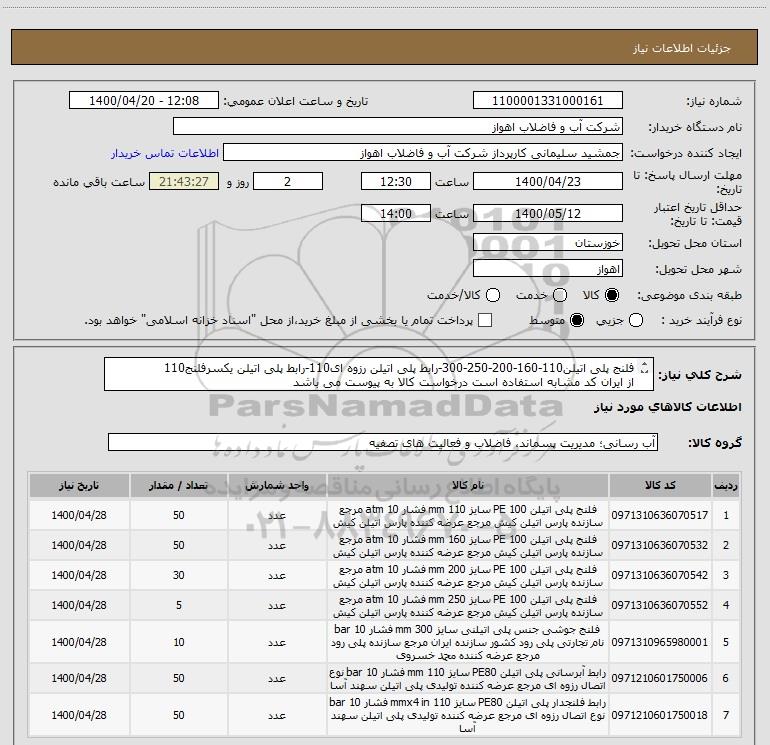Click the 110 mm flange product name in row 1
Screen dimensions: 770x745
(x=468, y=516)
